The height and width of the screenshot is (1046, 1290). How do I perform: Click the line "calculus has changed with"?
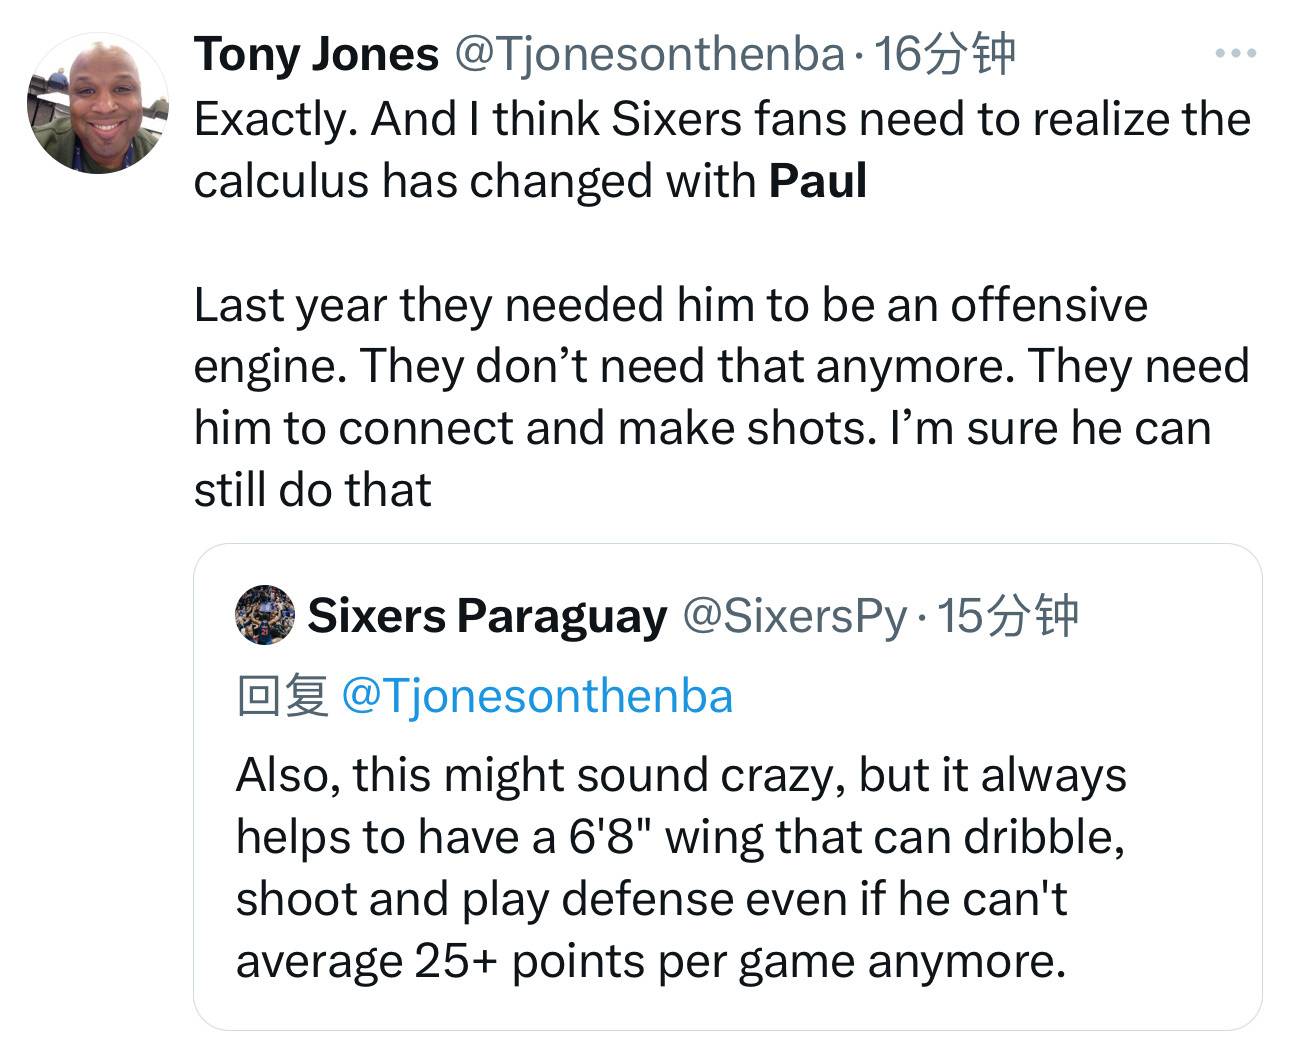(475, 182)
